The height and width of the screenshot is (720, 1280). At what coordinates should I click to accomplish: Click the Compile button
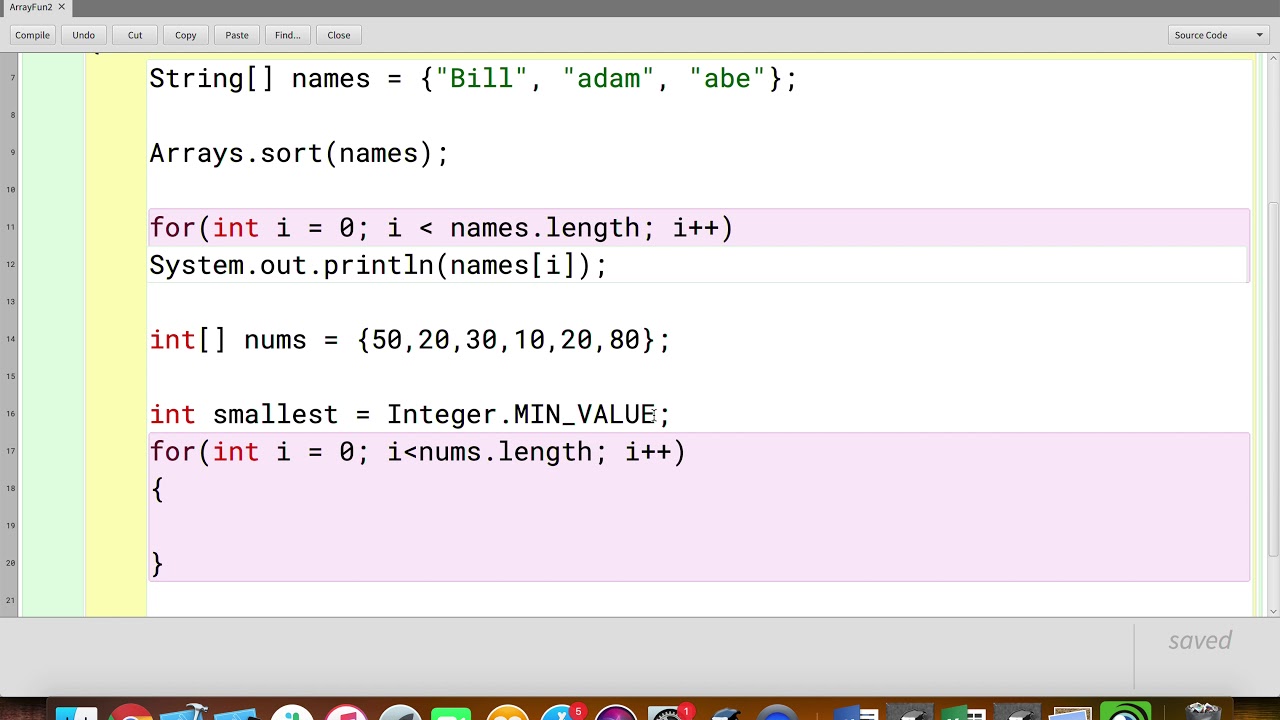pyautogui.click(x=32, y=35)
